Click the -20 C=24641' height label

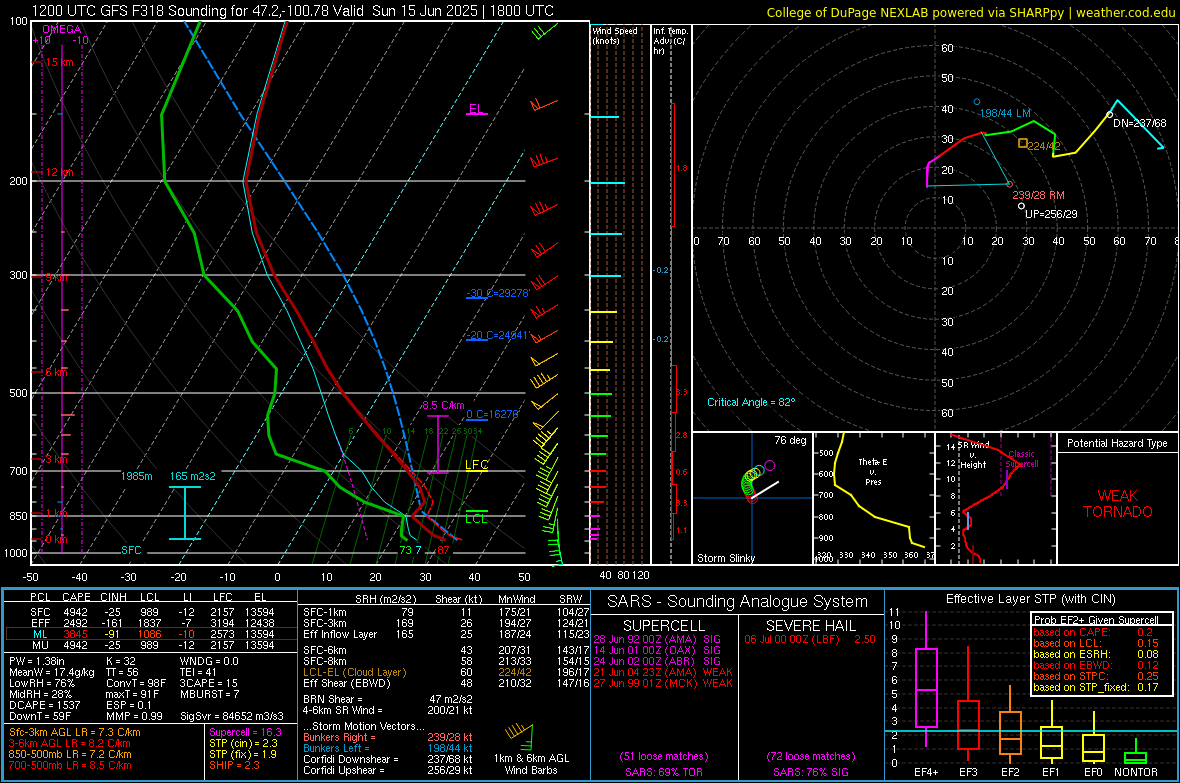coord(498,335)
